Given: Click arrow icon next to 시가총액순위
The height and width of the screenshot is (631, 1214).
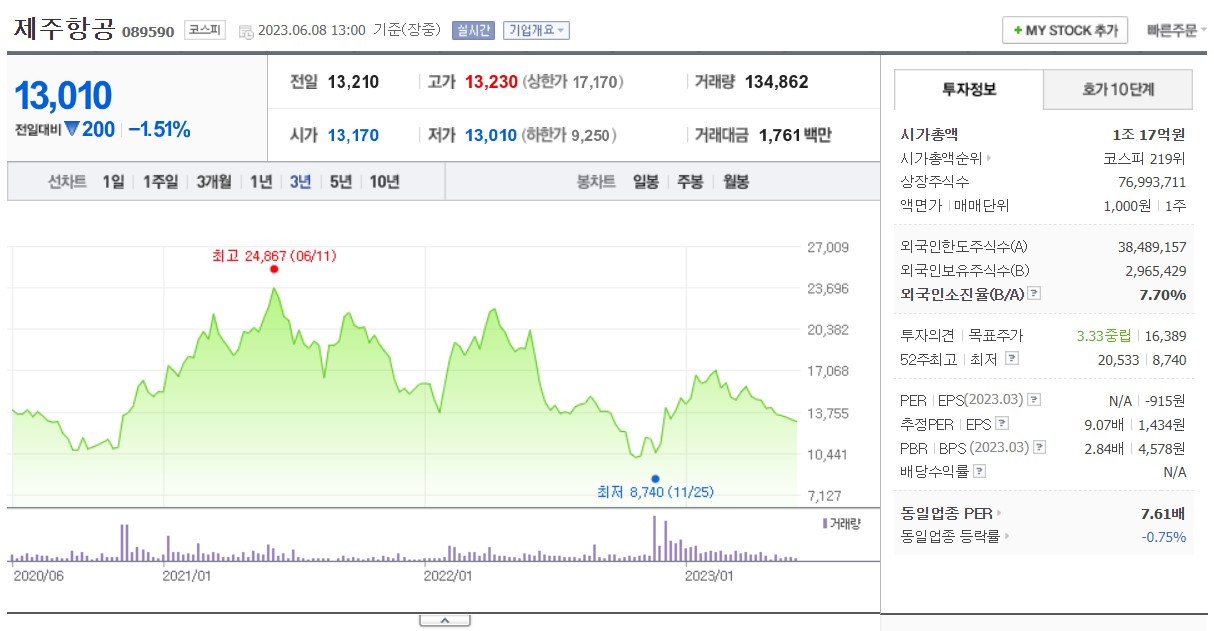Looking at the screenshot, I should (x=990, y=158).
